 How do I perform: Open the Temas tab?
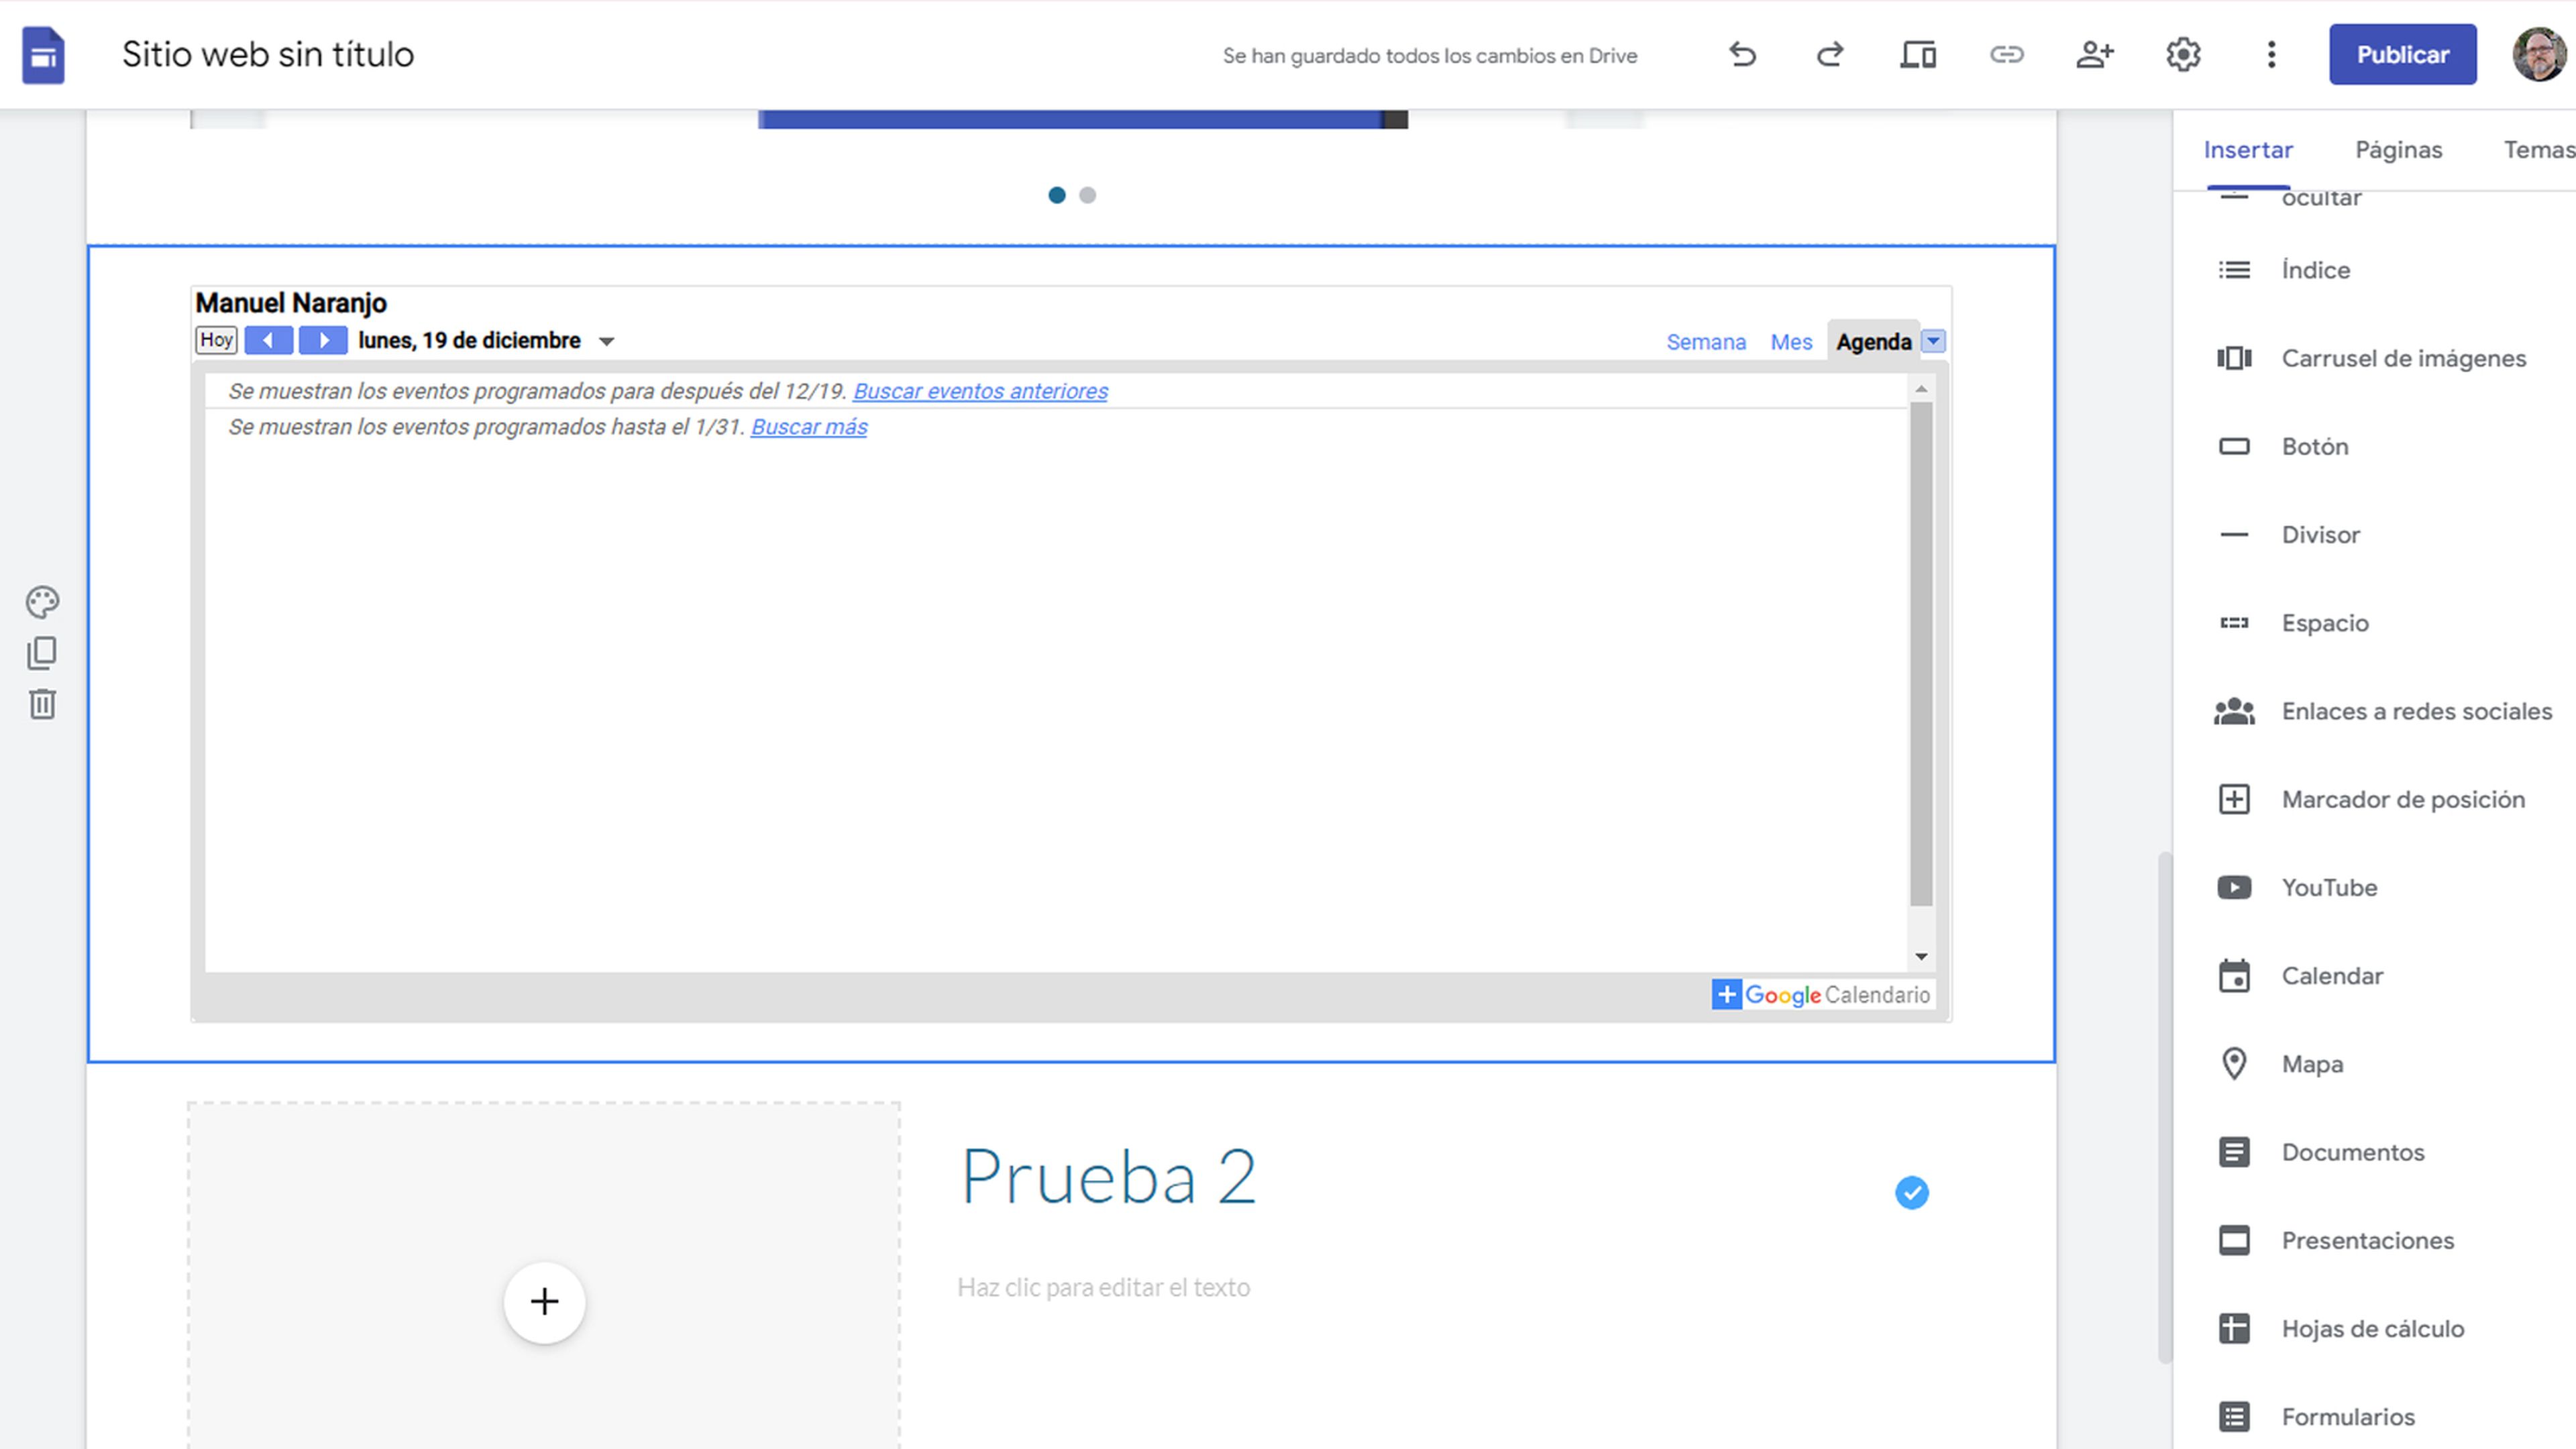coord(2539,150)
